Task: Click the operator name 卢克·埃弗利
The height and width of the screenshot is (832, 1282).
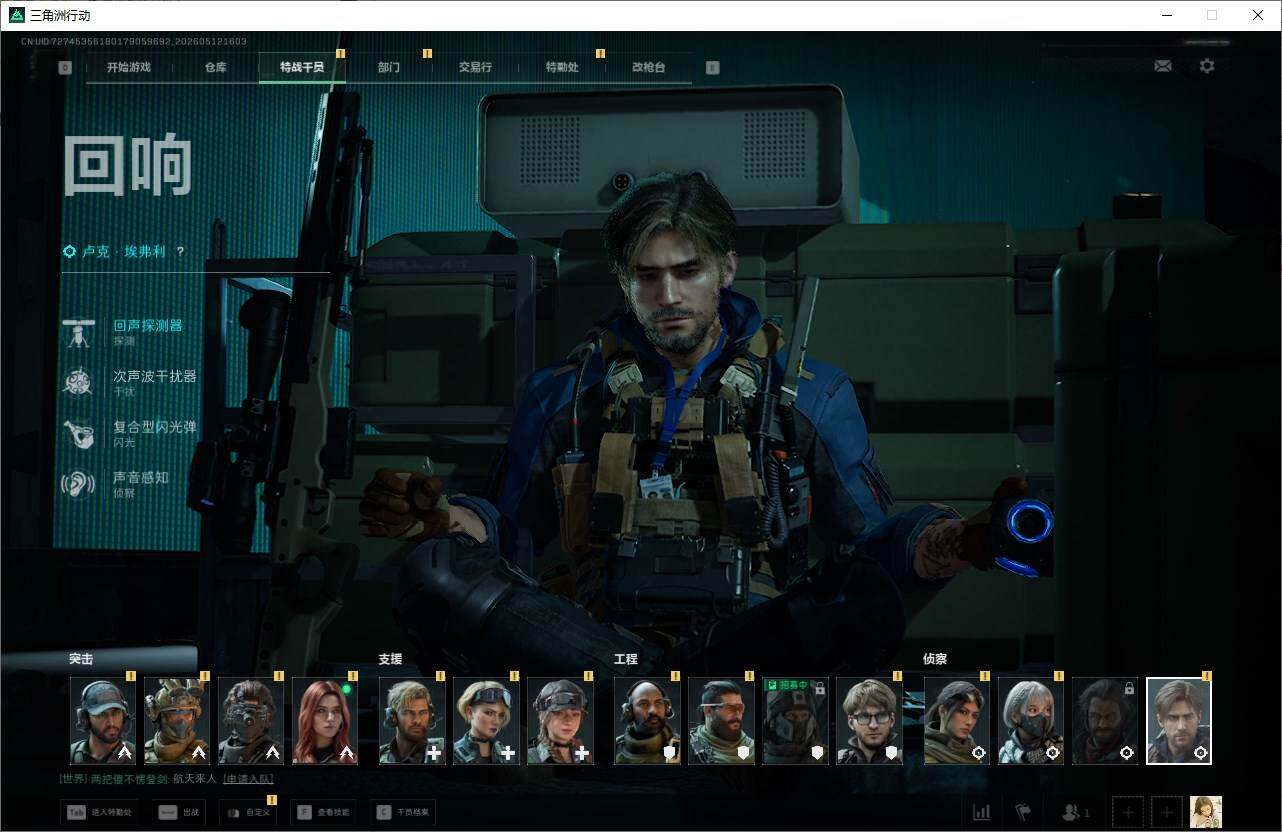Action: tap(126, 252)
